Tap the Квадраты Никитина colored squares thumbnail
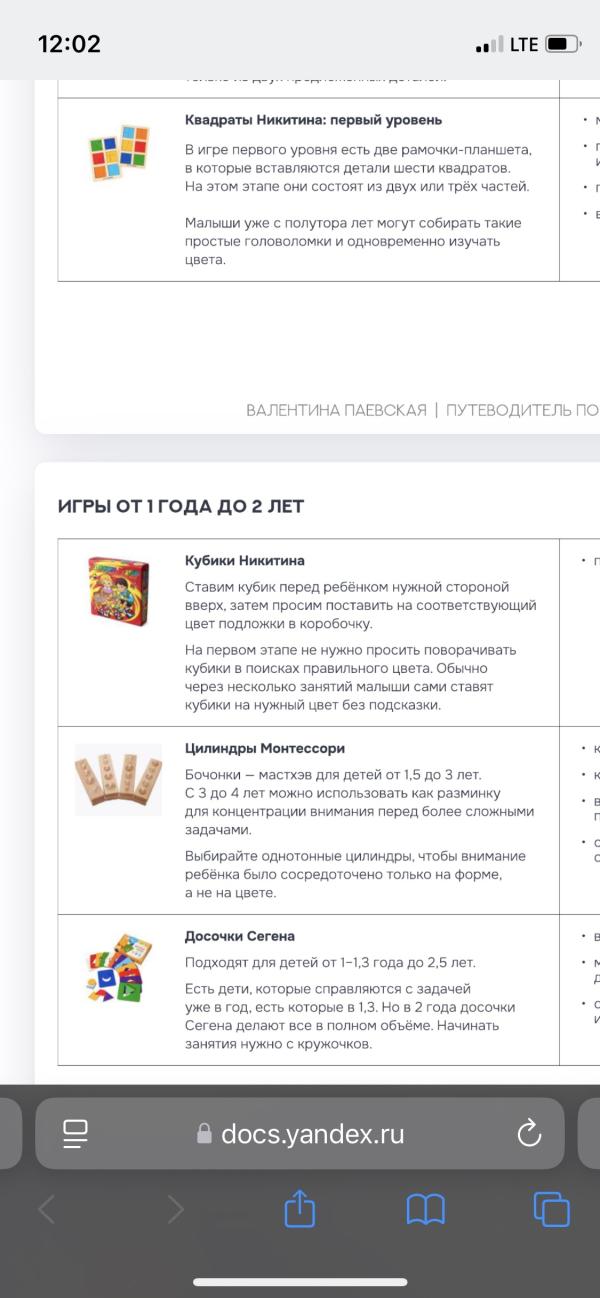The image size is (600, 1298). [x=119, y=153]
